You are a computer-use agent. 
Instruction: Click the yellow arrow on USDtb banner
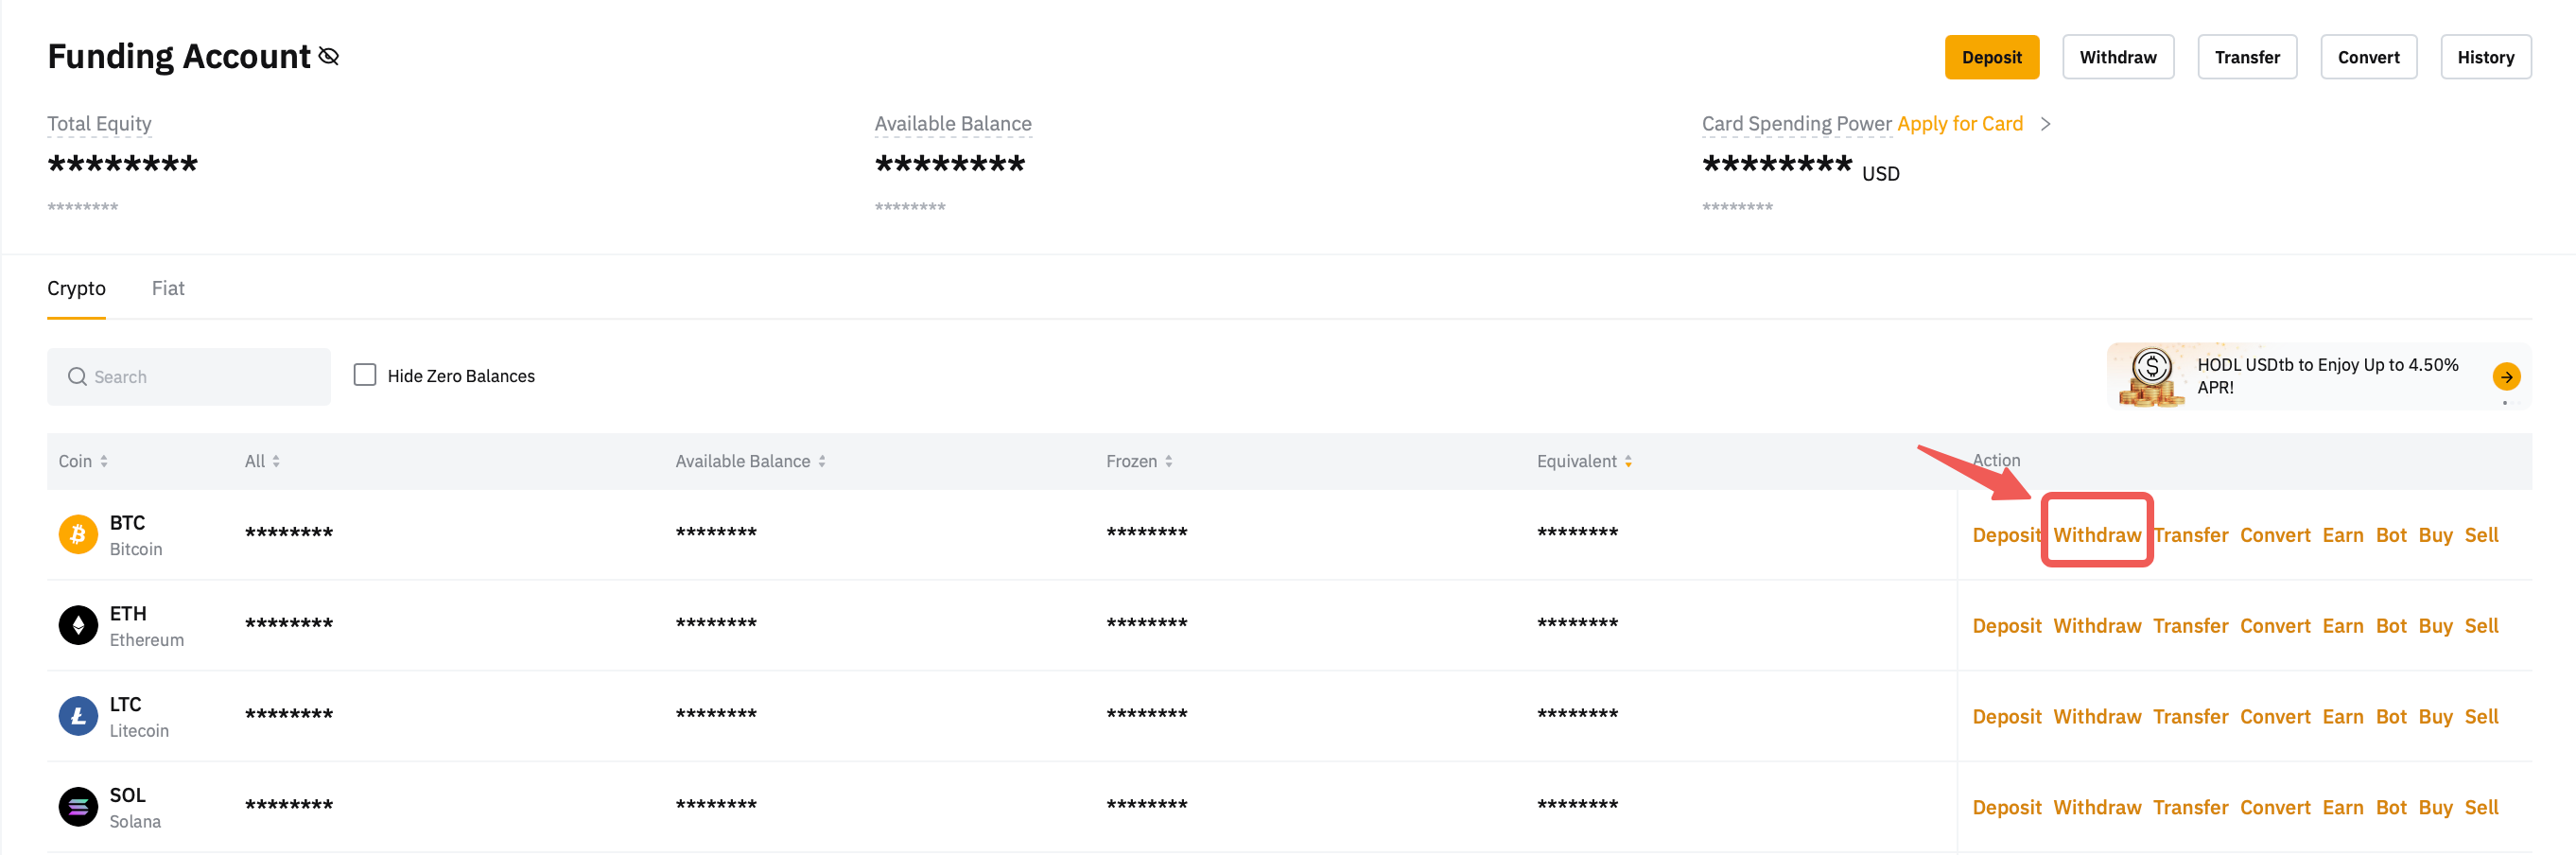[x=2505, y=377]
